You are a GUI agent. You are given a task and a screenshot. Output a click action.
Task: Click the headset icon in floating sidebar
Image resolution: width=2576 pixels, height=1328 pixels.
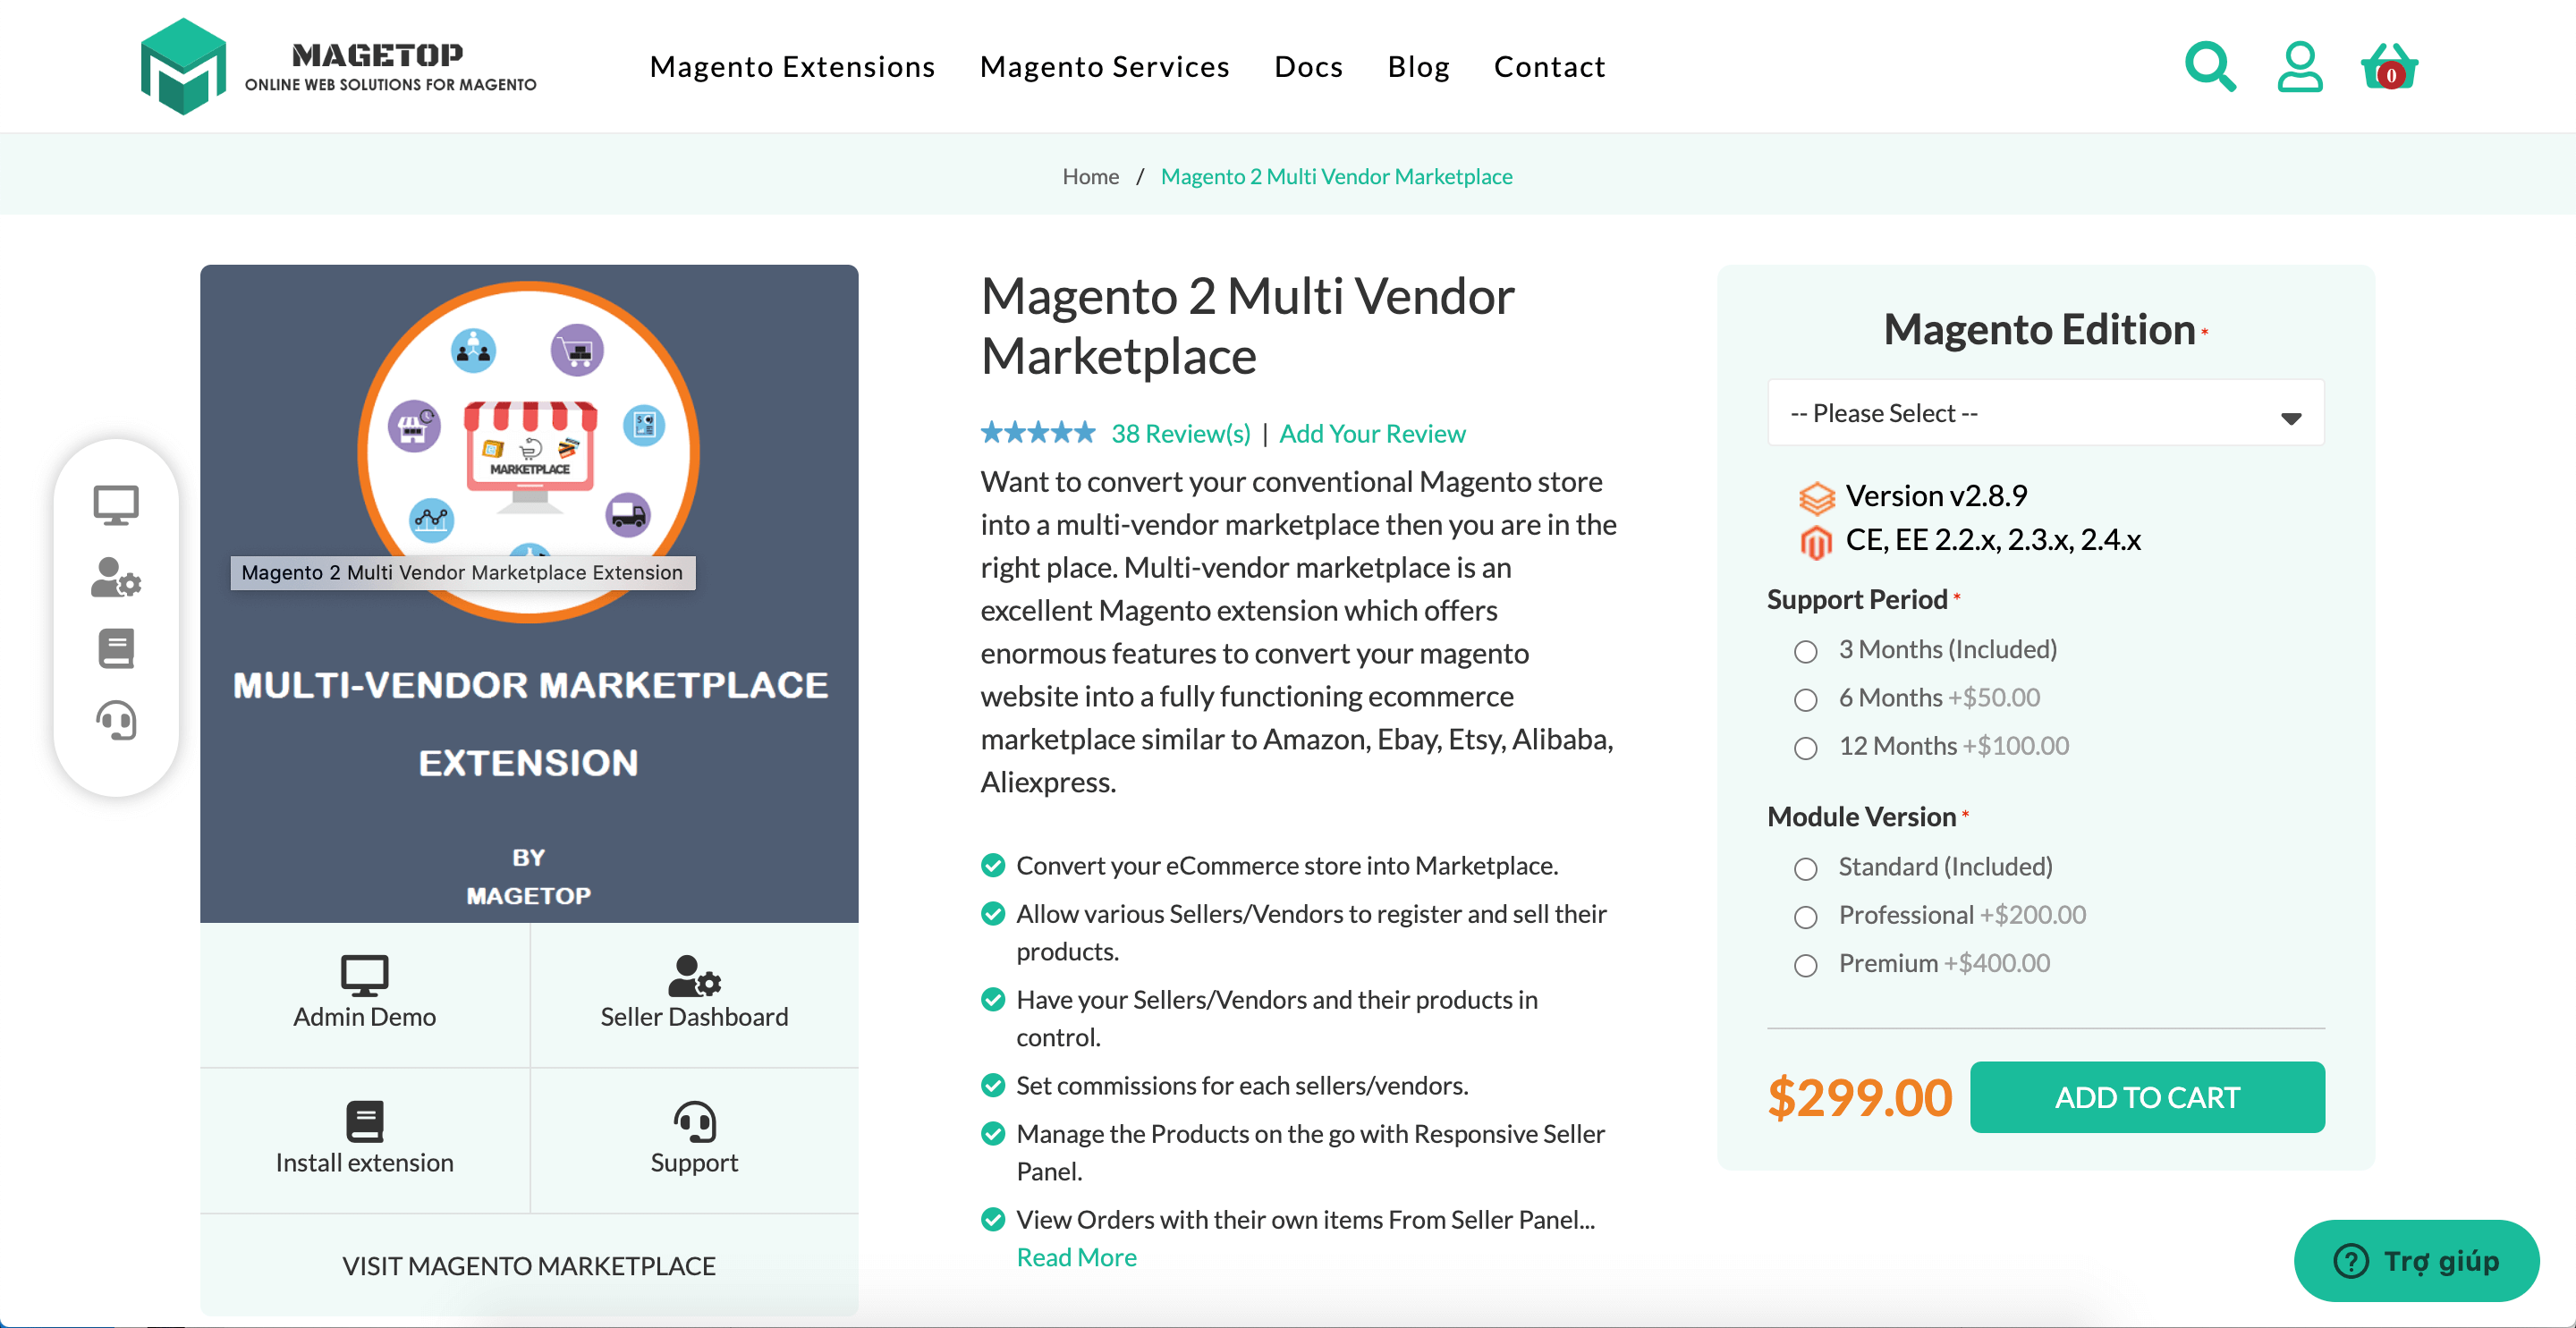click(116, 720)
